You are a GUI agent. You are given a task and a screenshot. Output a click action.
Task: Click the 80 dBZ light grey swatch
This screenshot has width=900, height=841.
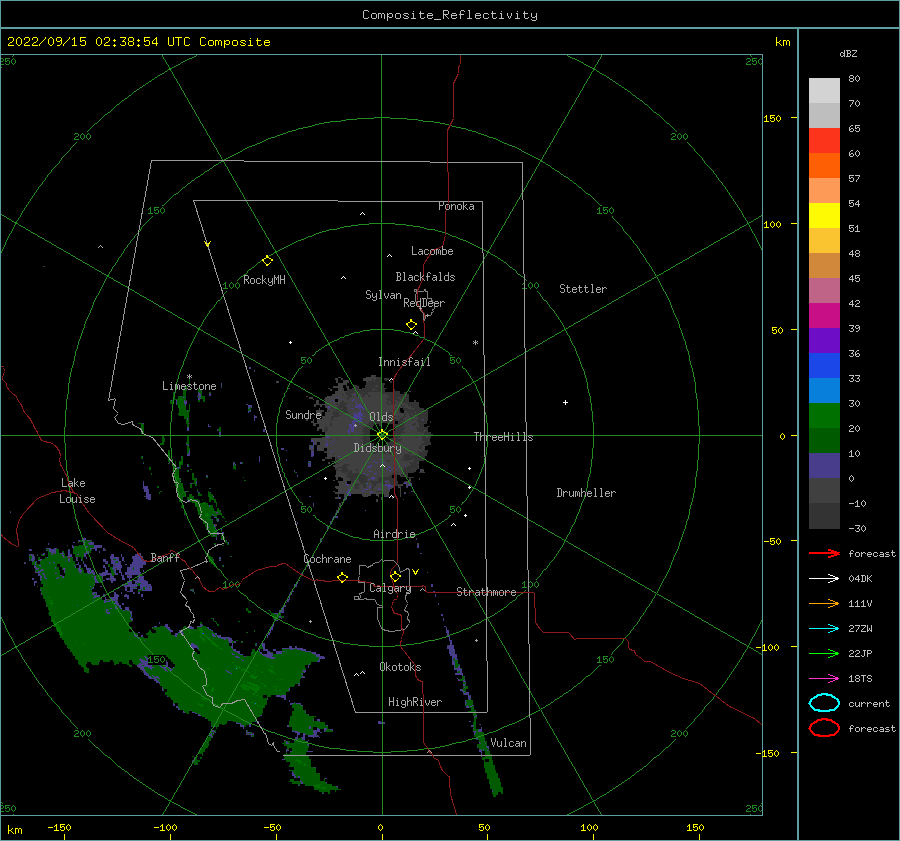pyautogui.click(x=824, y=91)
